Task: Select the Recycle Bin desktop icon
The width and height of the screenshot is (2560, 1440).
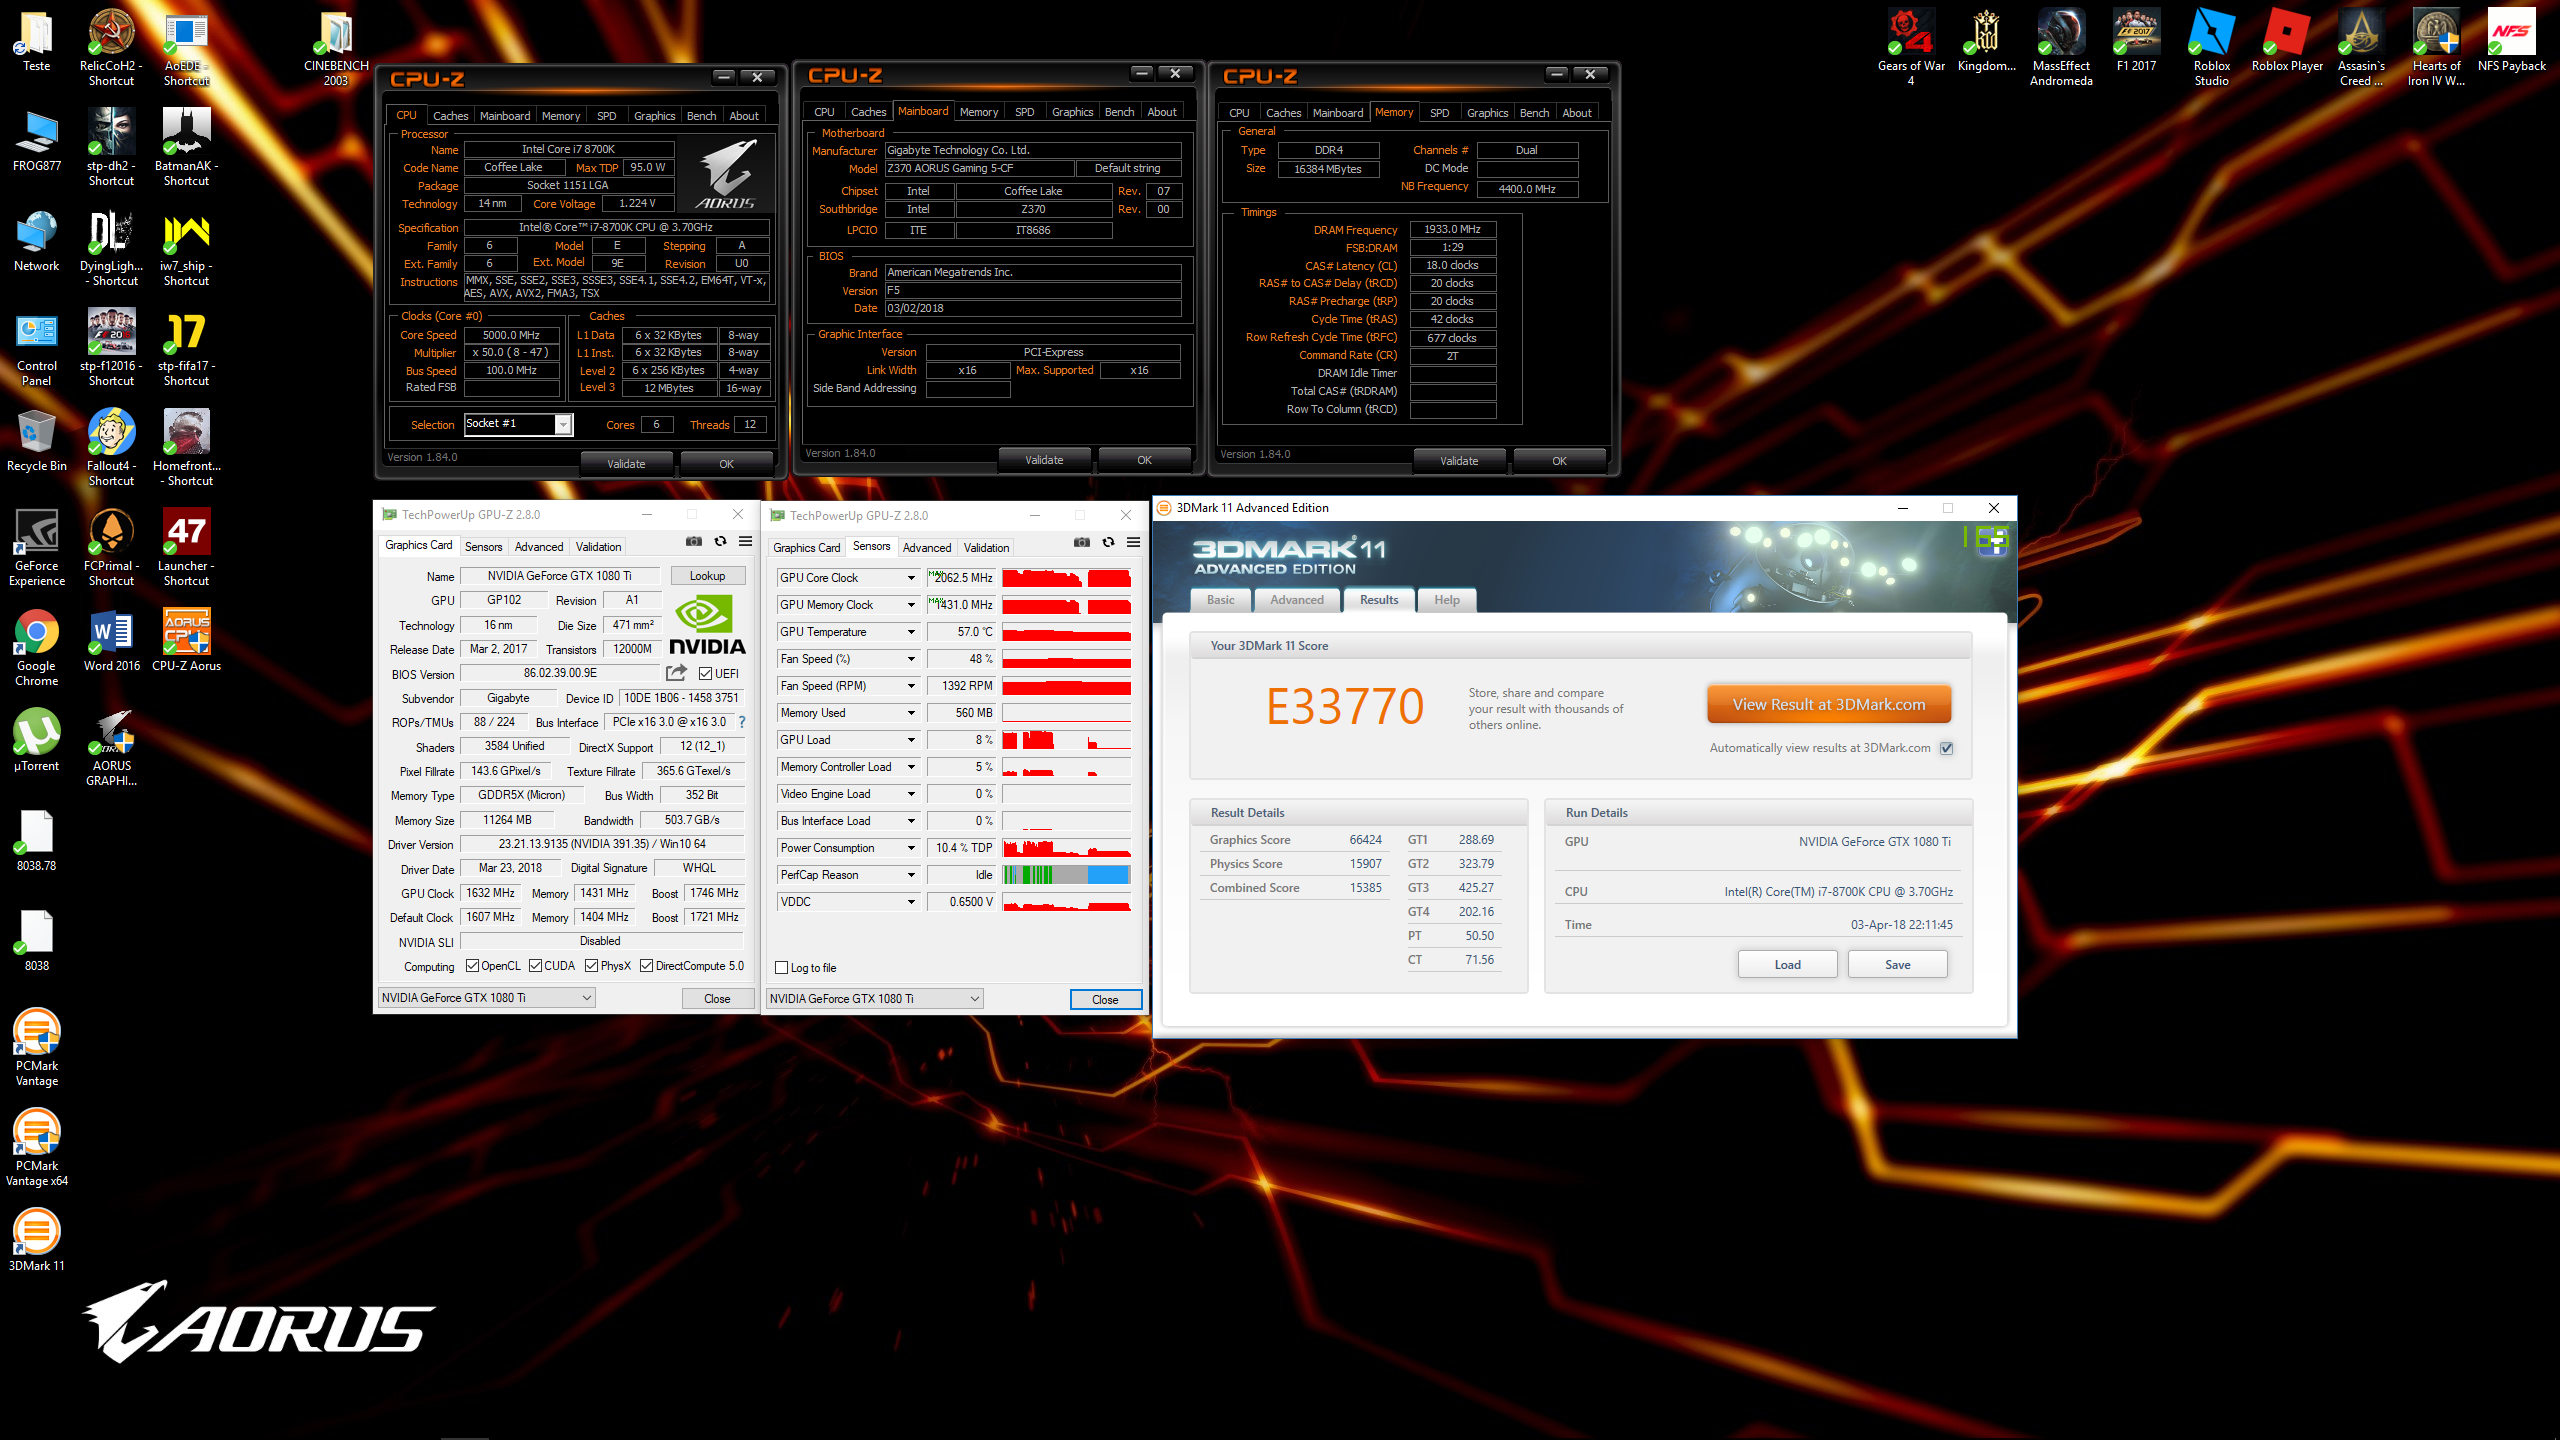Action: point(37,441)
